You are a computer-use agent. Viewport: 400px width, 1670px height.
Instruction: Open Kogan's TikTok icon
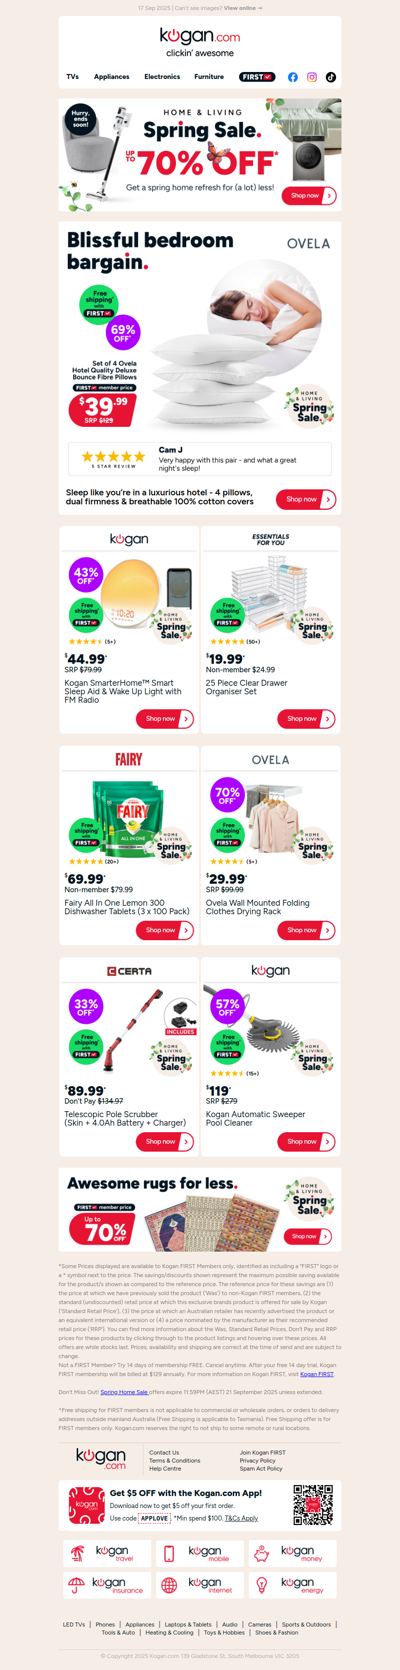[x=331, y=77]
